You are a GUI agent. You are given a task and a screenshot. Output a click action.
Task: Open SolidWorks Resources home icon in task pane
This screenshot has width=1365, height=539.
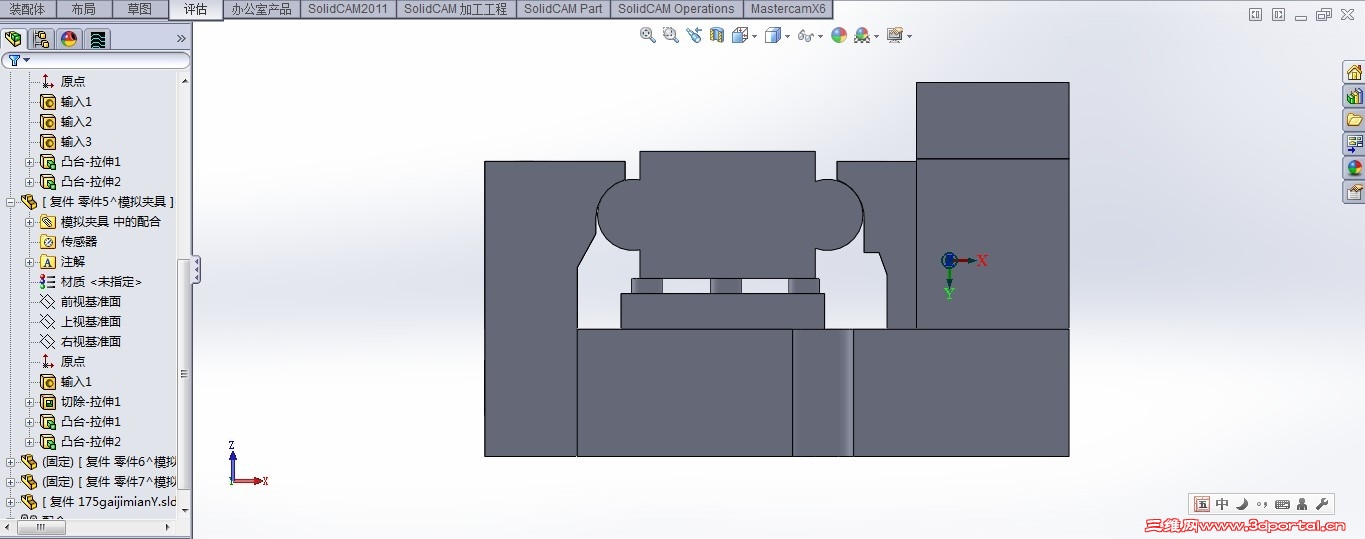1354,72
